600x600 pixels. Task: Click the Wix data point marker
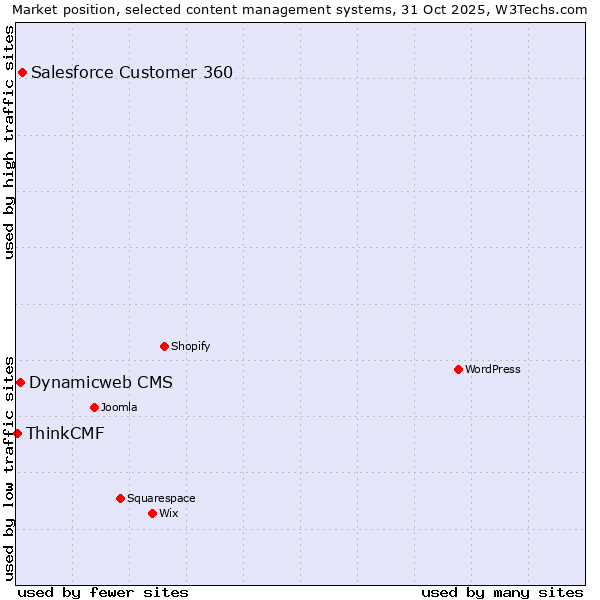[x=152, y=513]
